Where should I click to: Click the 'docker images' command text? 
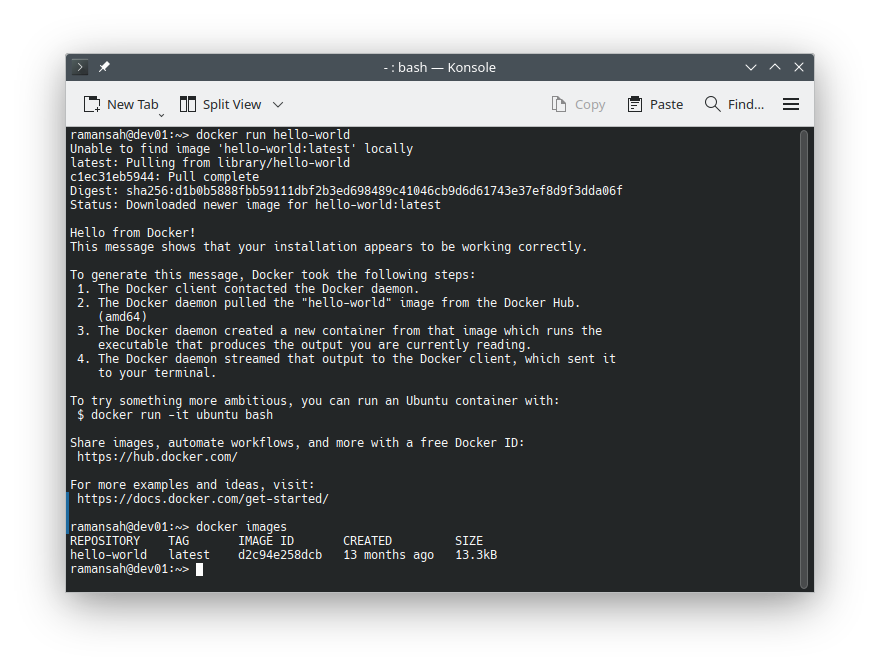[x=241, y=527]
